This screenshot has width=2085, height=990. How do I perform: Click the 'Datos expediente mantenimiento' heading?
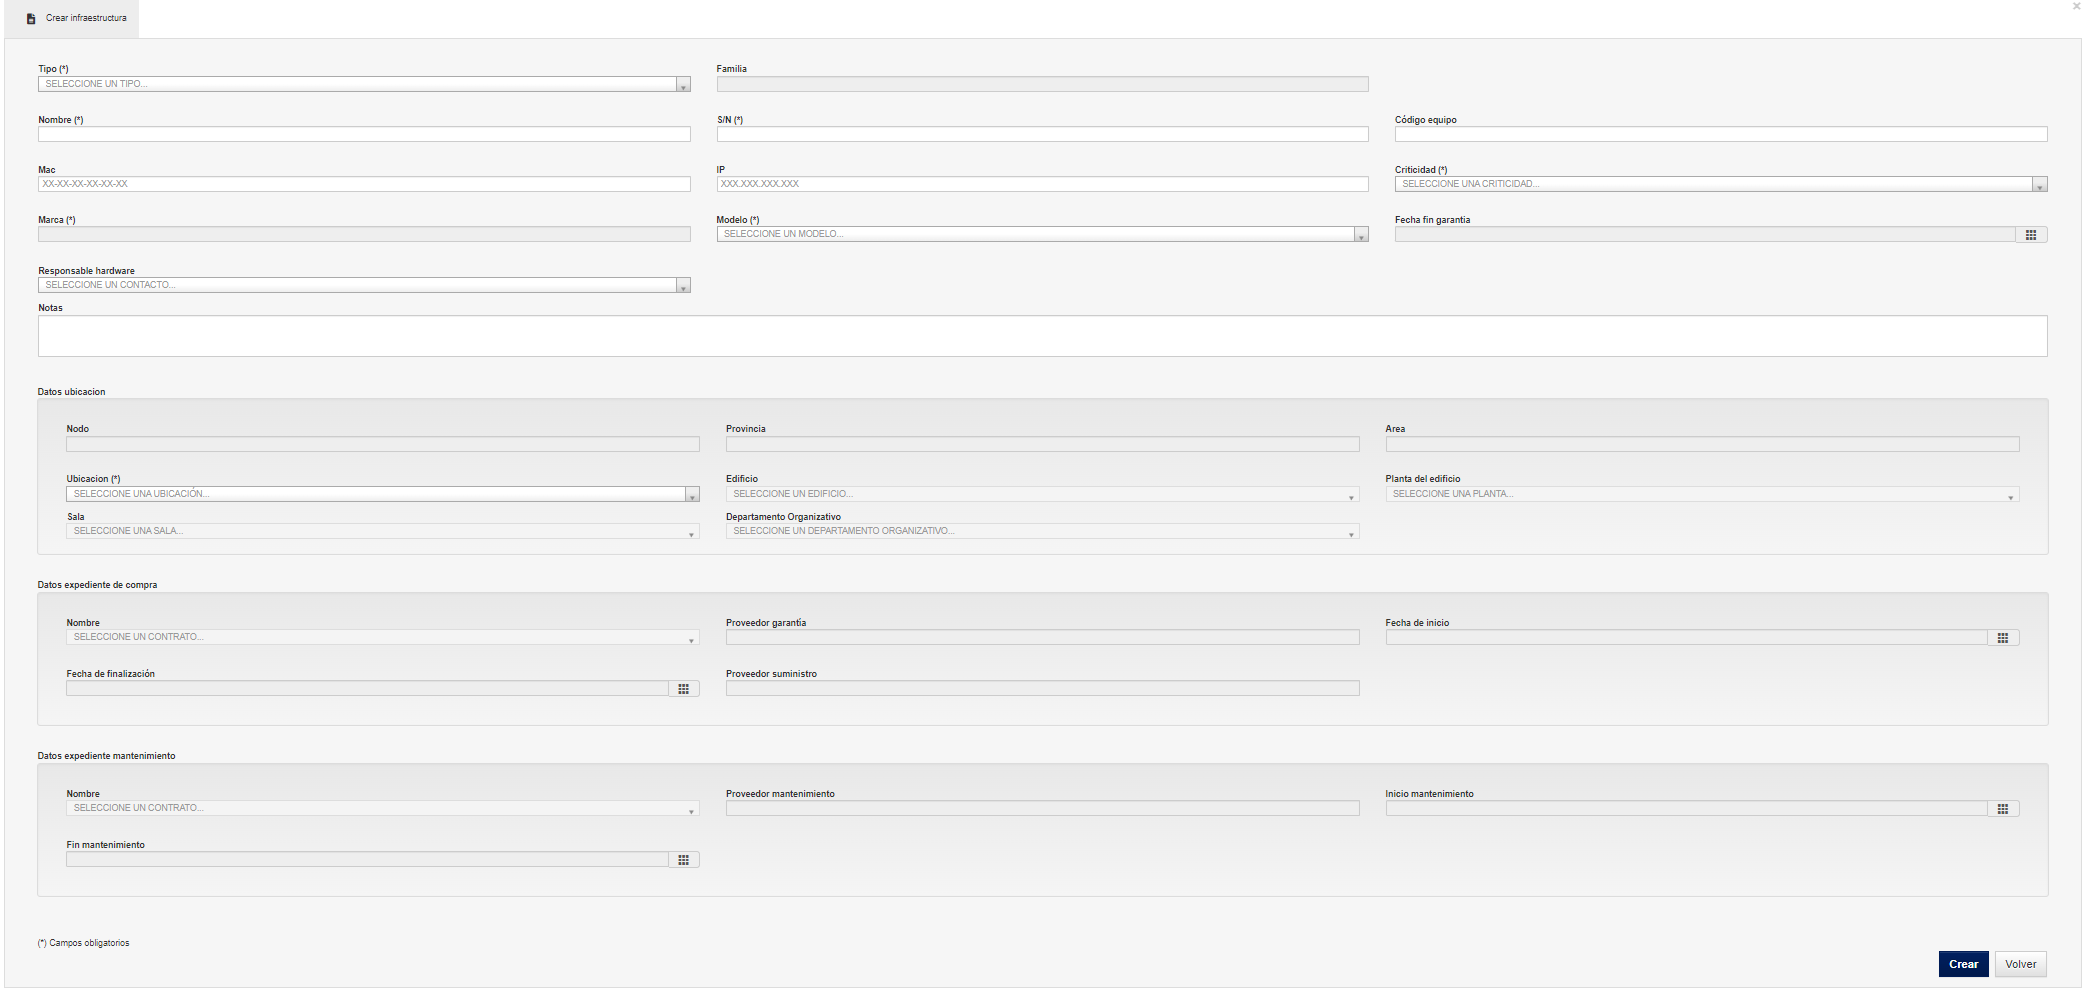(106, 756)
